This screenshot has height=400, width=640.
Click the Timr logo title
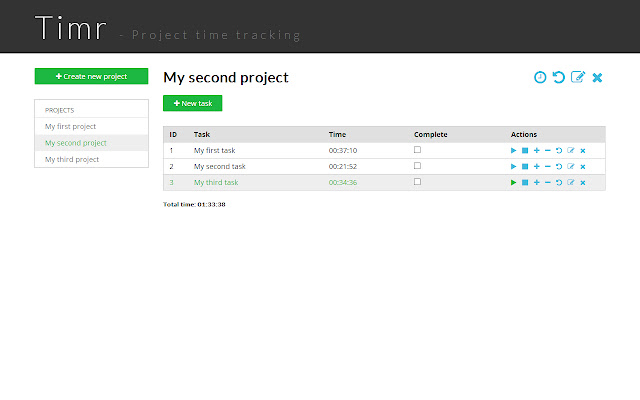[x=70, y=28]
